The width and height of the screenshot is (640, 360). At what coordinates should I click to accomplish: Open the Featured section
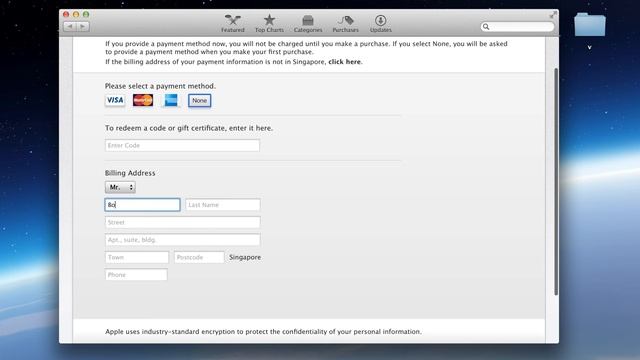point(233,24)
